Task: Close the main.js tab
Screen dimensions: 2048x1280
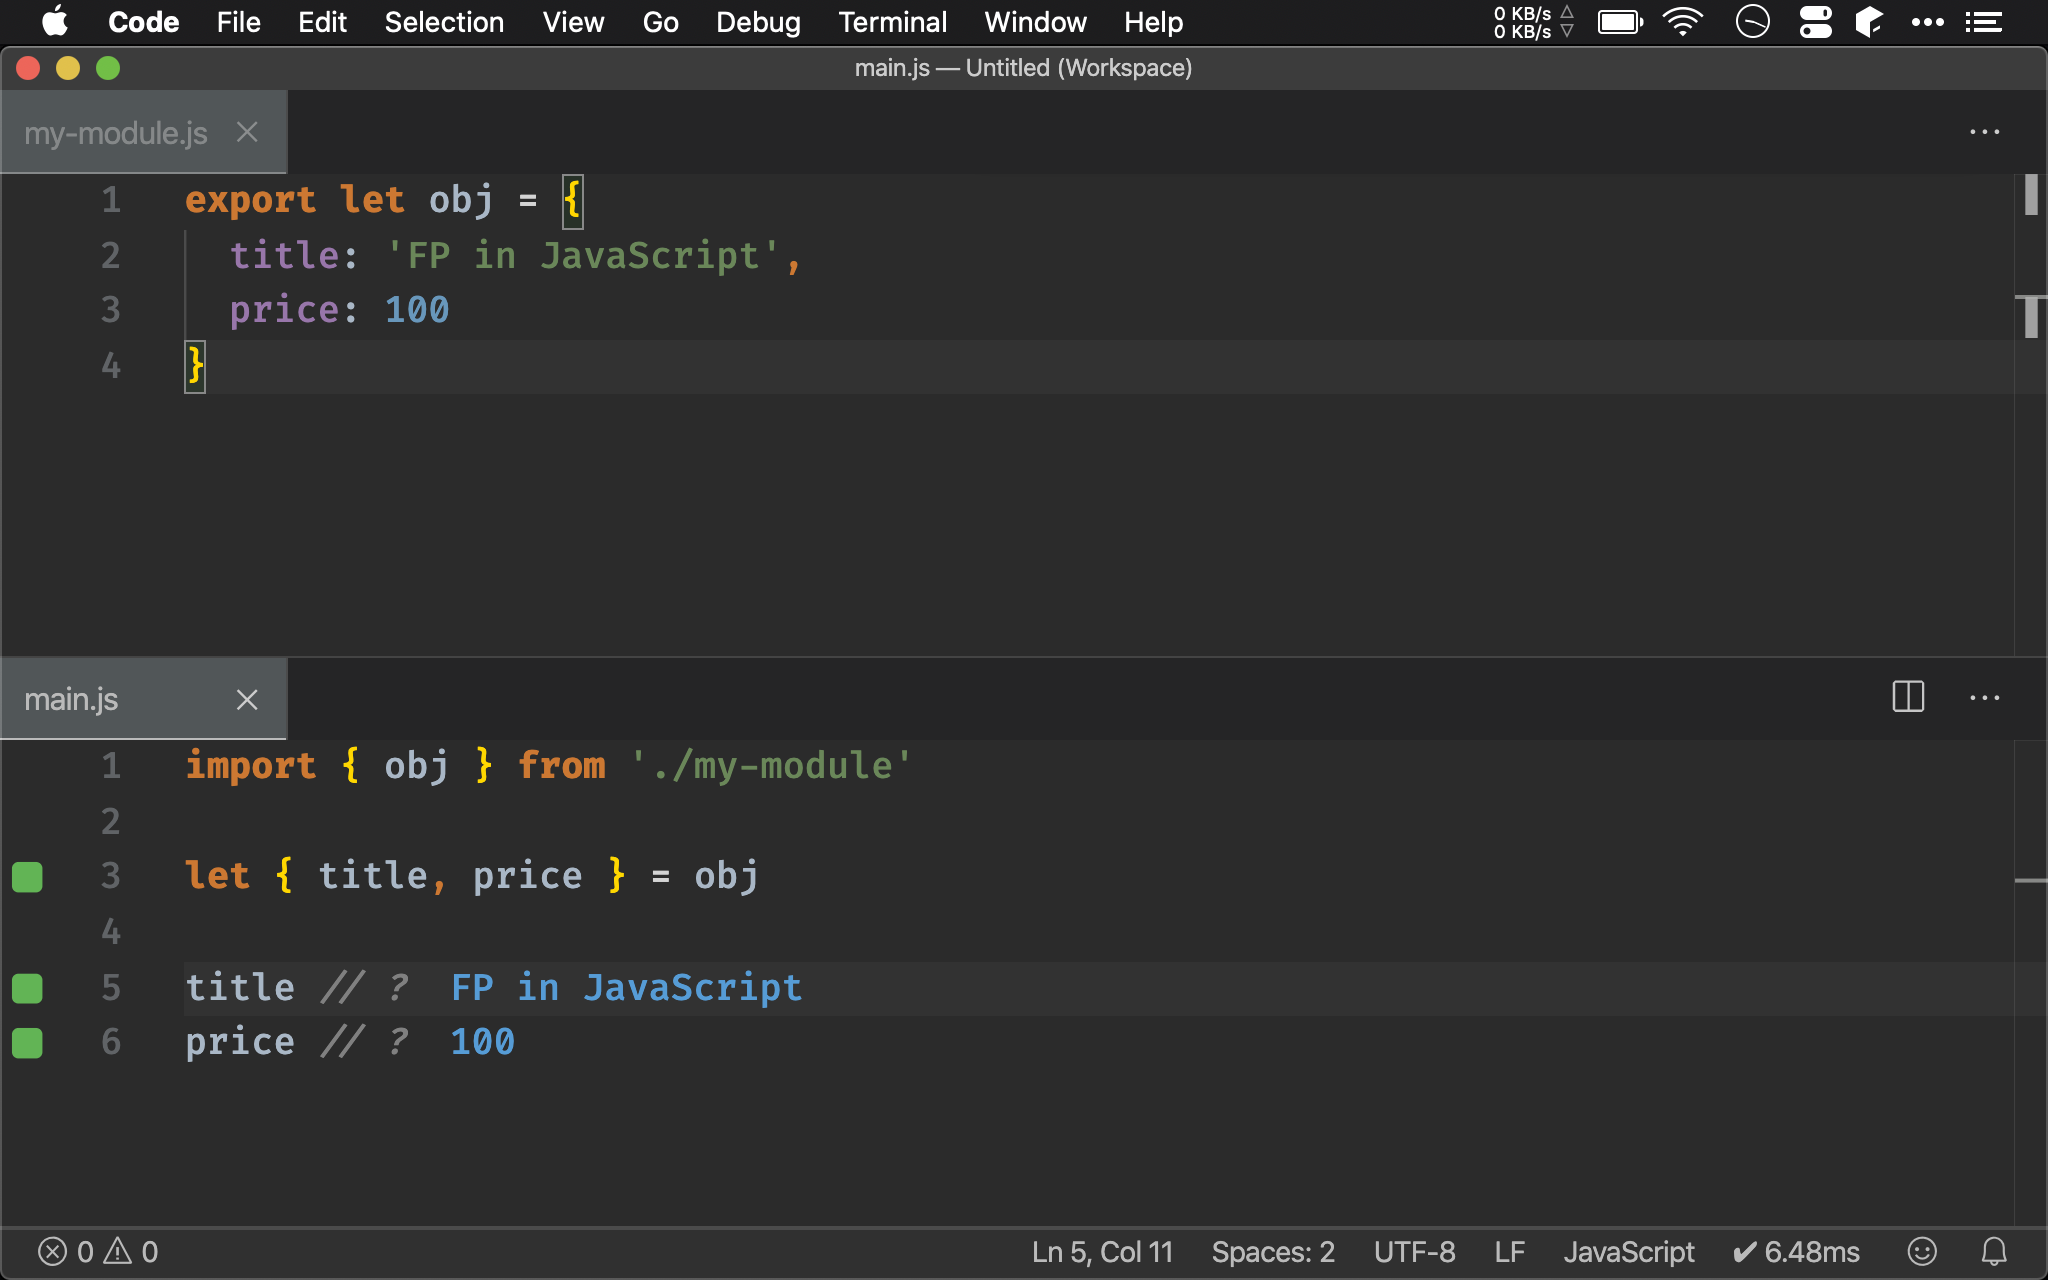Action: 247,699
